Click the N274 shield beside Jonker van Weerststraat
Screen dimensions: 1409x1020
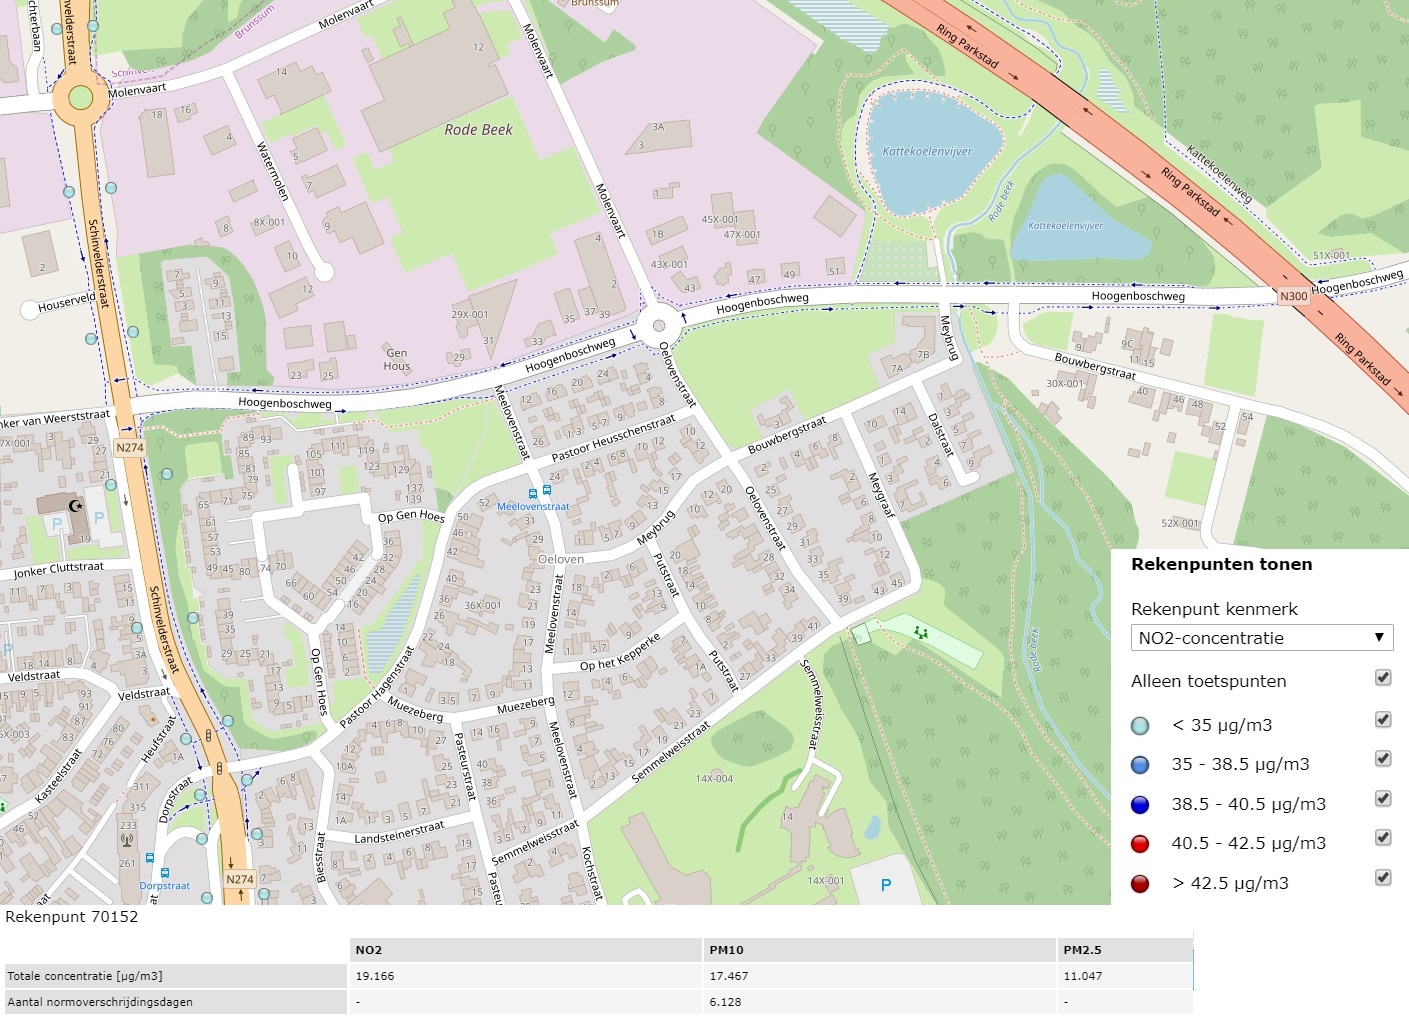pos(130,447)
